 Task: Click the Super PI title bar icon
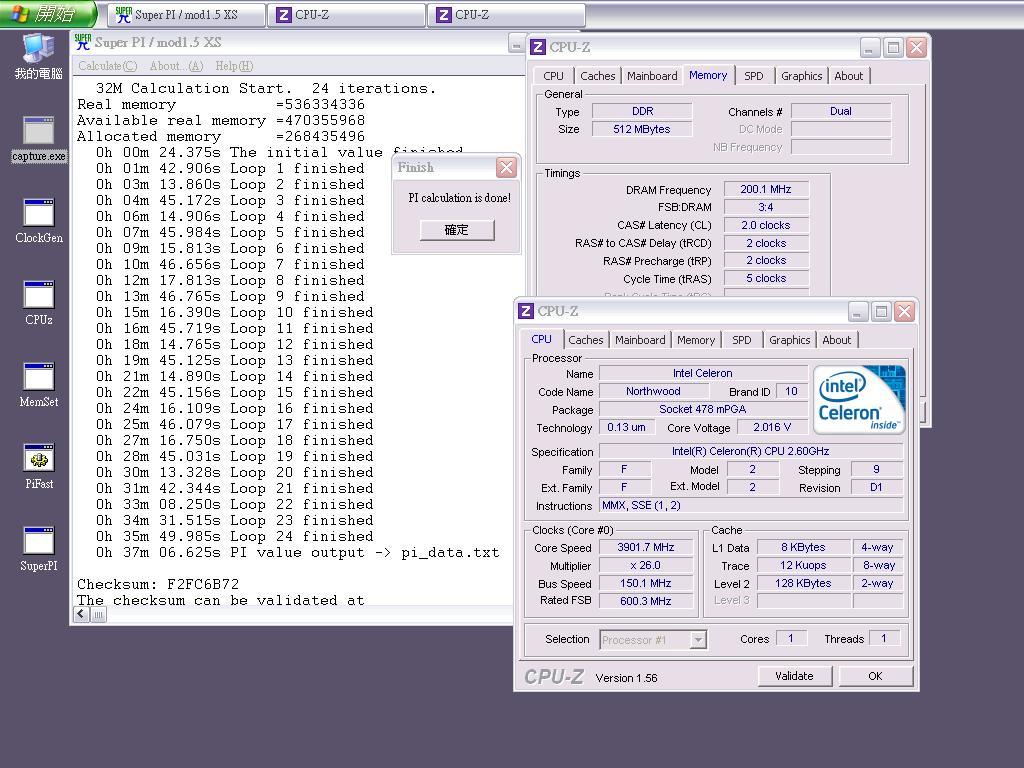pyautogui.click(x=82, y=42)
